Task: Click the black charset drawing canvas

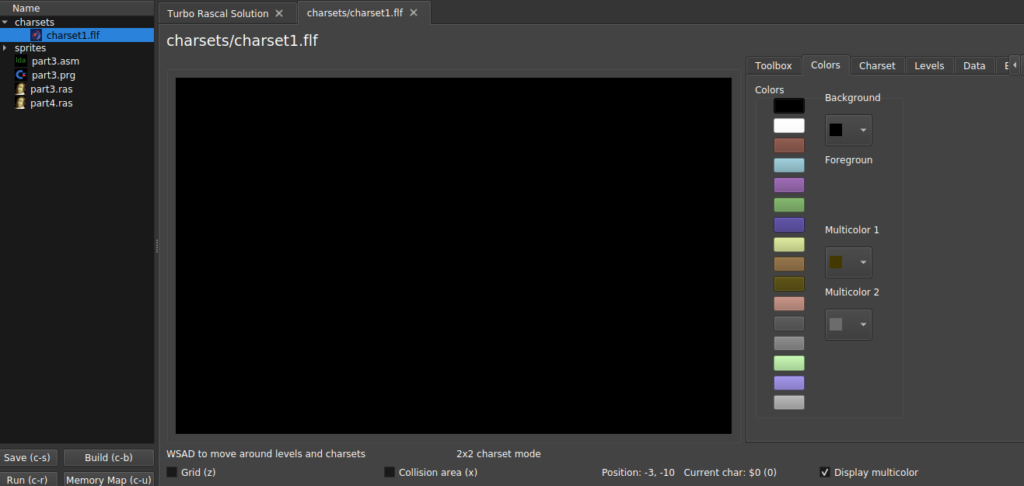Action: coord(453,255)
